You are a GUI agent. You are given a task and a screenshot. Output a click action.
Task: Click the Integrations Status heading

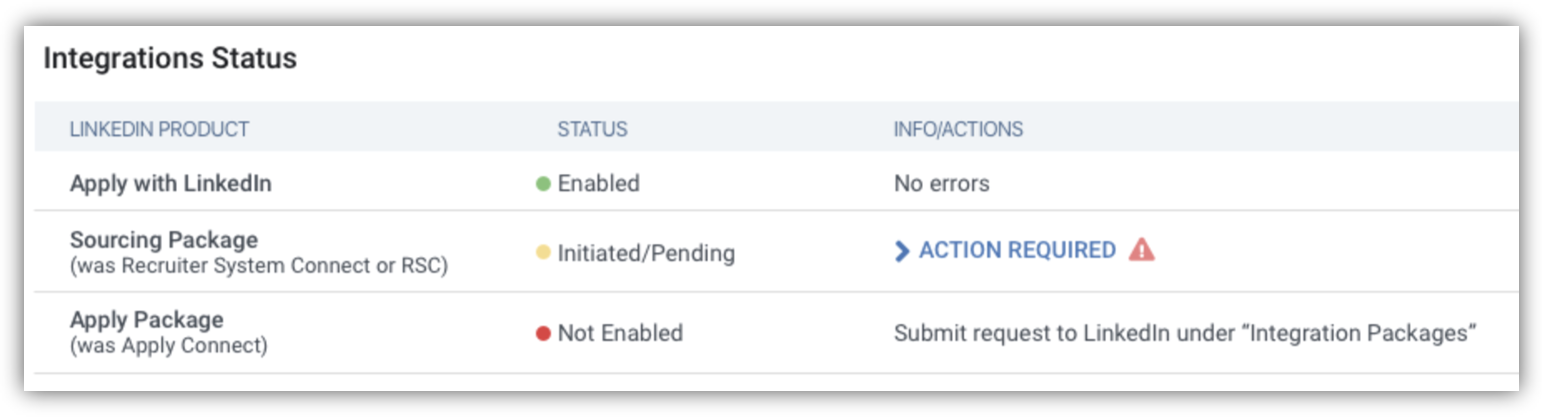click(x=170, y=58)
